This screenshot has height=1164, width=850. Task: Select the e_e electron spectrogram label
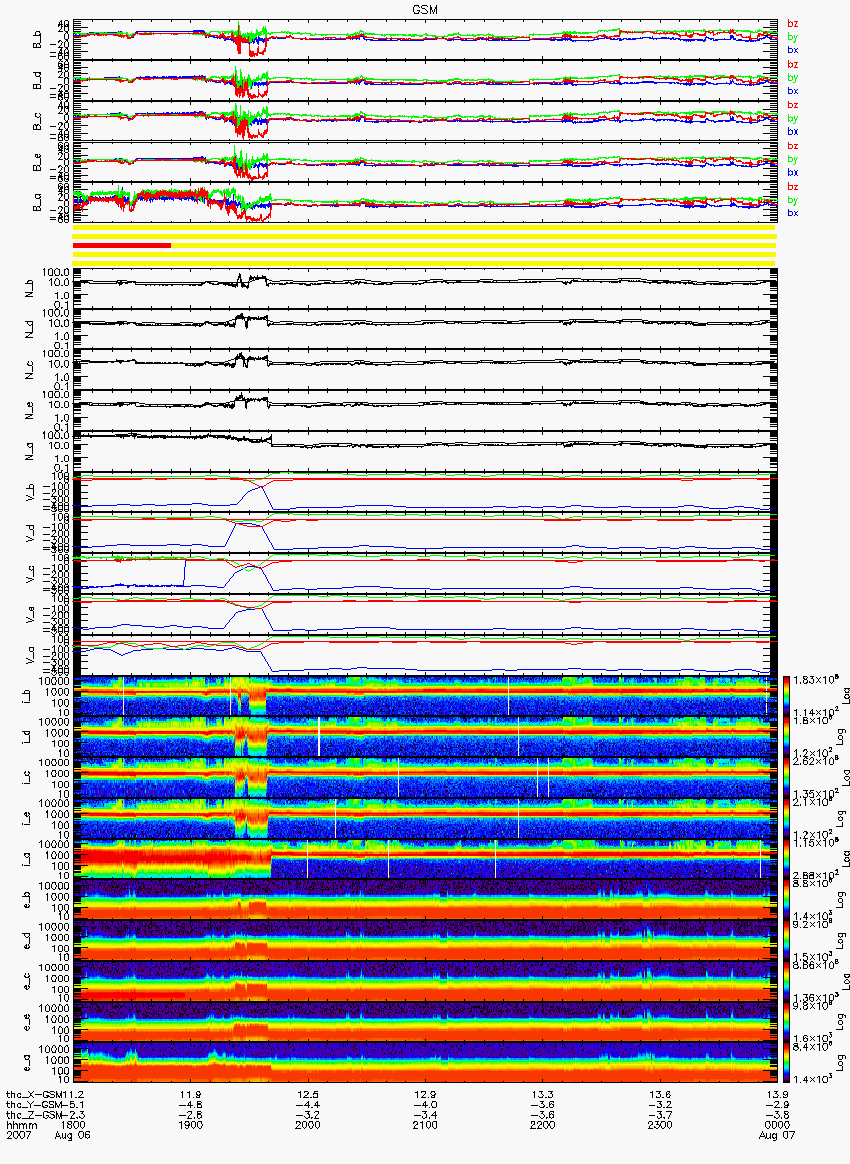25,1022
